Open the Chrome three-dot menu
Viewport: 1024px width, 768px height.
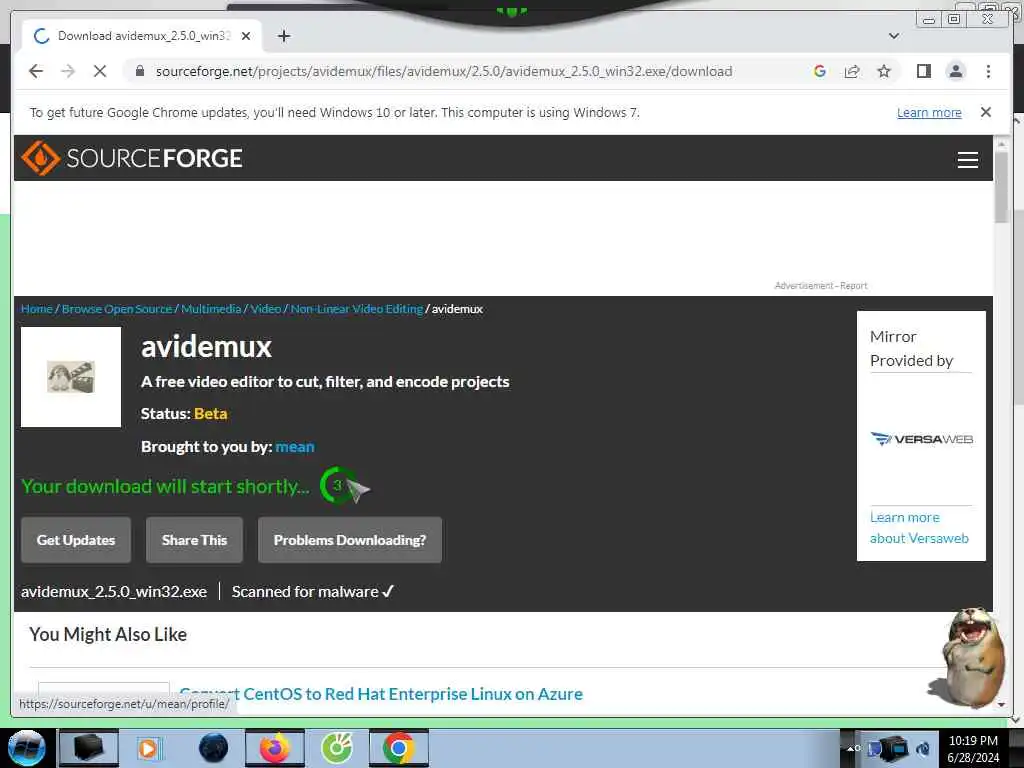(x=988, y=71)
